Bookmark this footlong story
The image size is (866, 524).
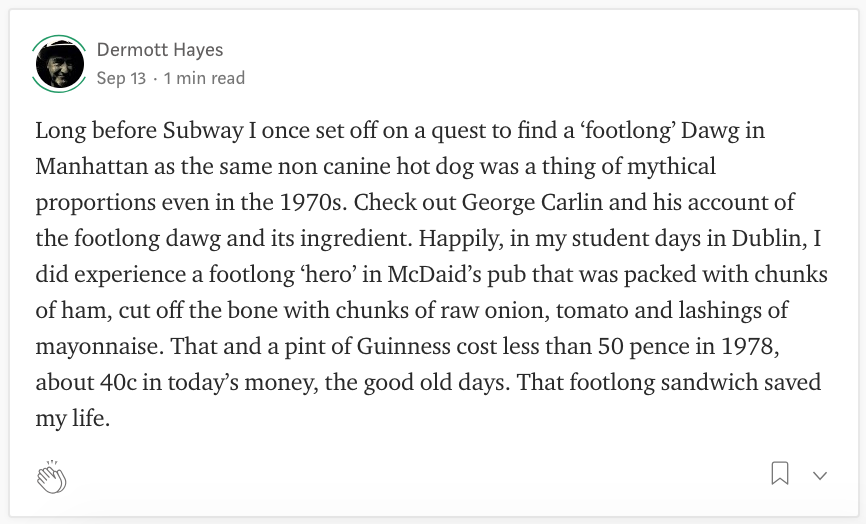click(780, 474)
